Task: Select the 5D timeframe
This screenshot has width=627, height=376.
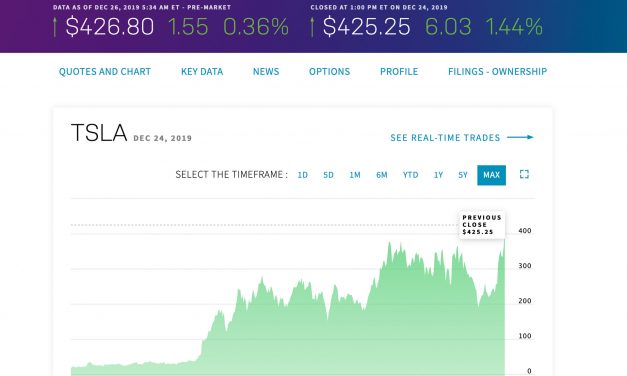Action: click(x=328, y=175)
